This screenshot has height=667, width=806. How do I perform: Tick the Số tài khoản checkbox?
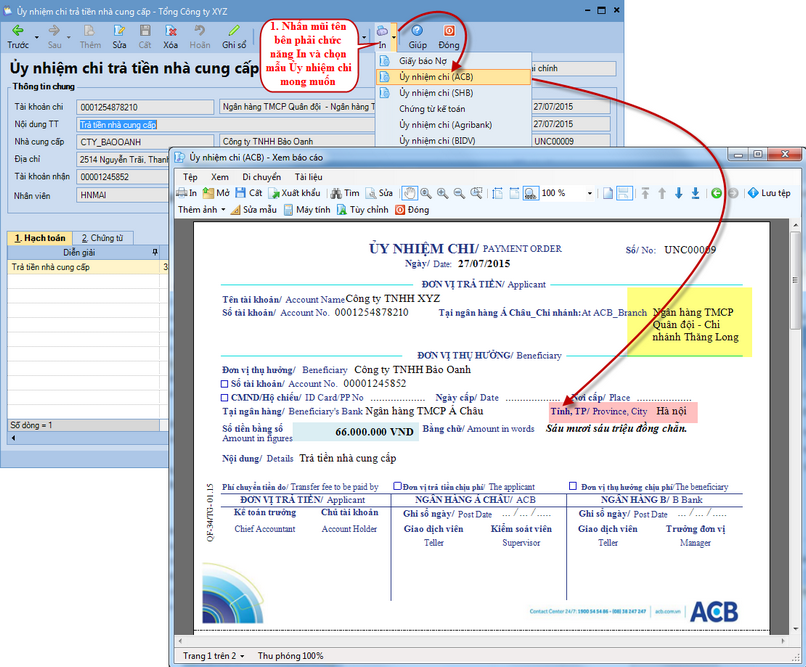pos(224,384)
